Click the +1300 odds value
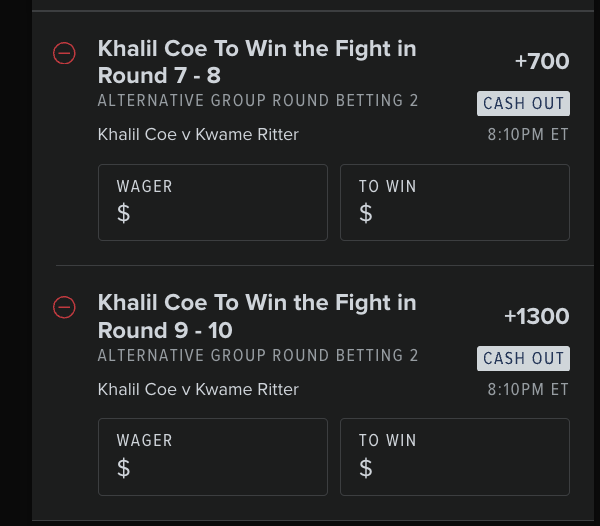Image resolution: width=600 pixels, height=526 pixels. 537,317
